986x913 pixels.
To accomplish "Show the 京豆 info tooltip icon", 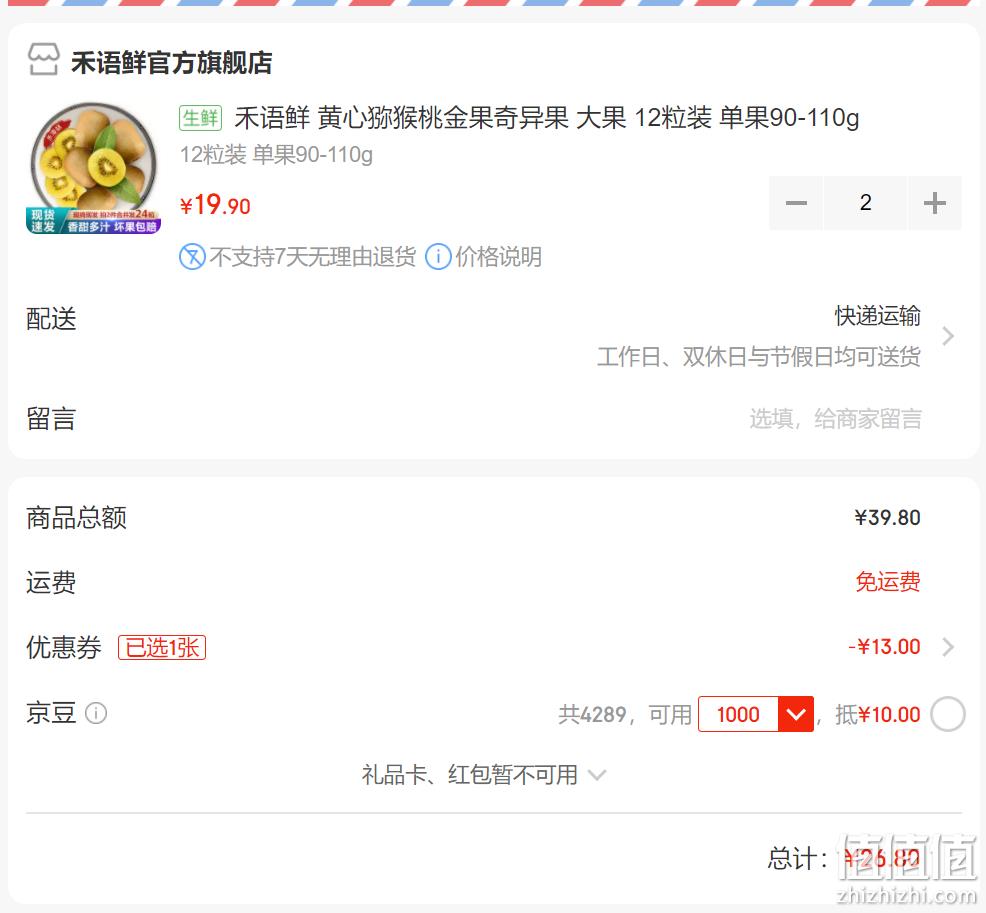I will [x=96, y=713].
